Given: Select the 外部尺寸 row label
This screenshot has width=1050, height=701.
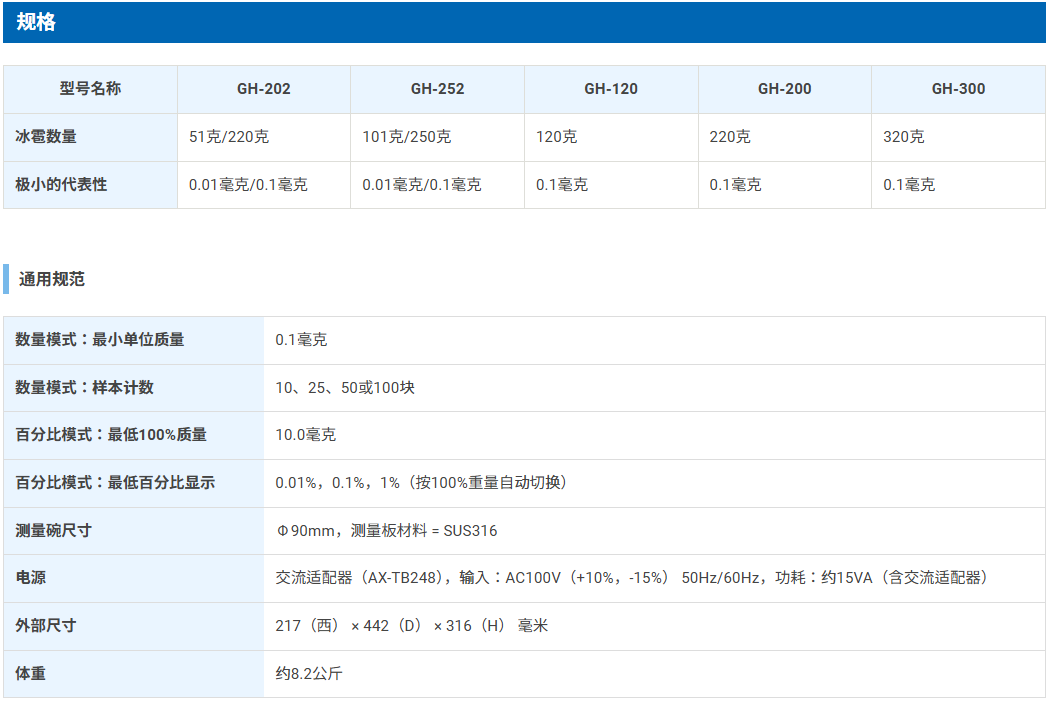Looking at the screenshot, I should tap(46, 625).
